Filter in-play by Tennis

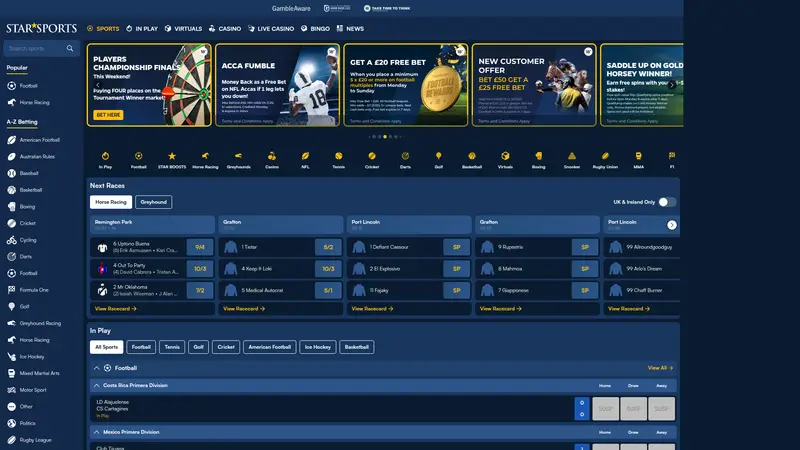[x=172, y=347]
